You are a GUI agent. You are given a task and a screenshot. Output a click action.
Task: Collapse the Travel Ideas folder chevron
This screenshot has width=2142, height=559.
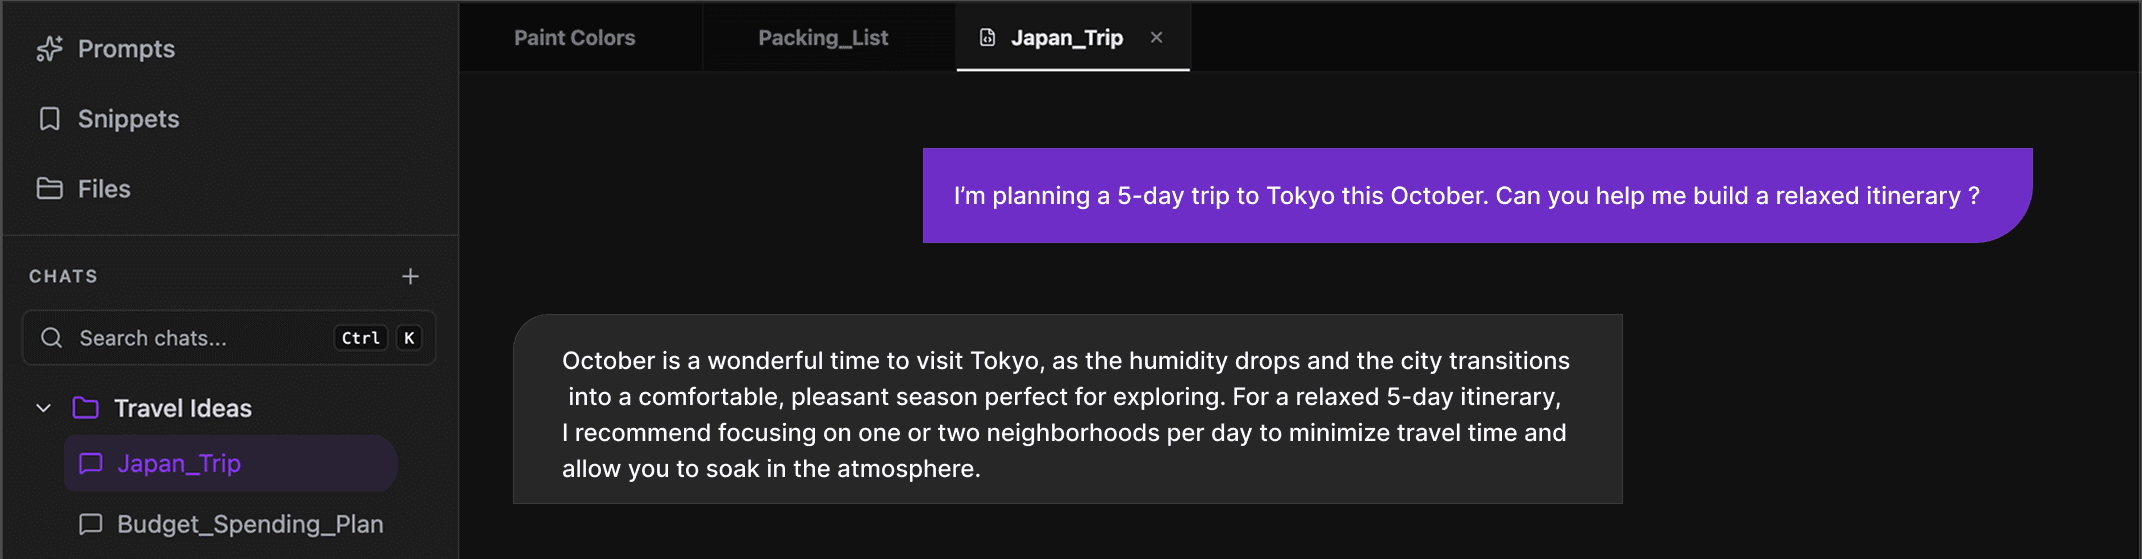pyautogui.click(x=43, y=408)
